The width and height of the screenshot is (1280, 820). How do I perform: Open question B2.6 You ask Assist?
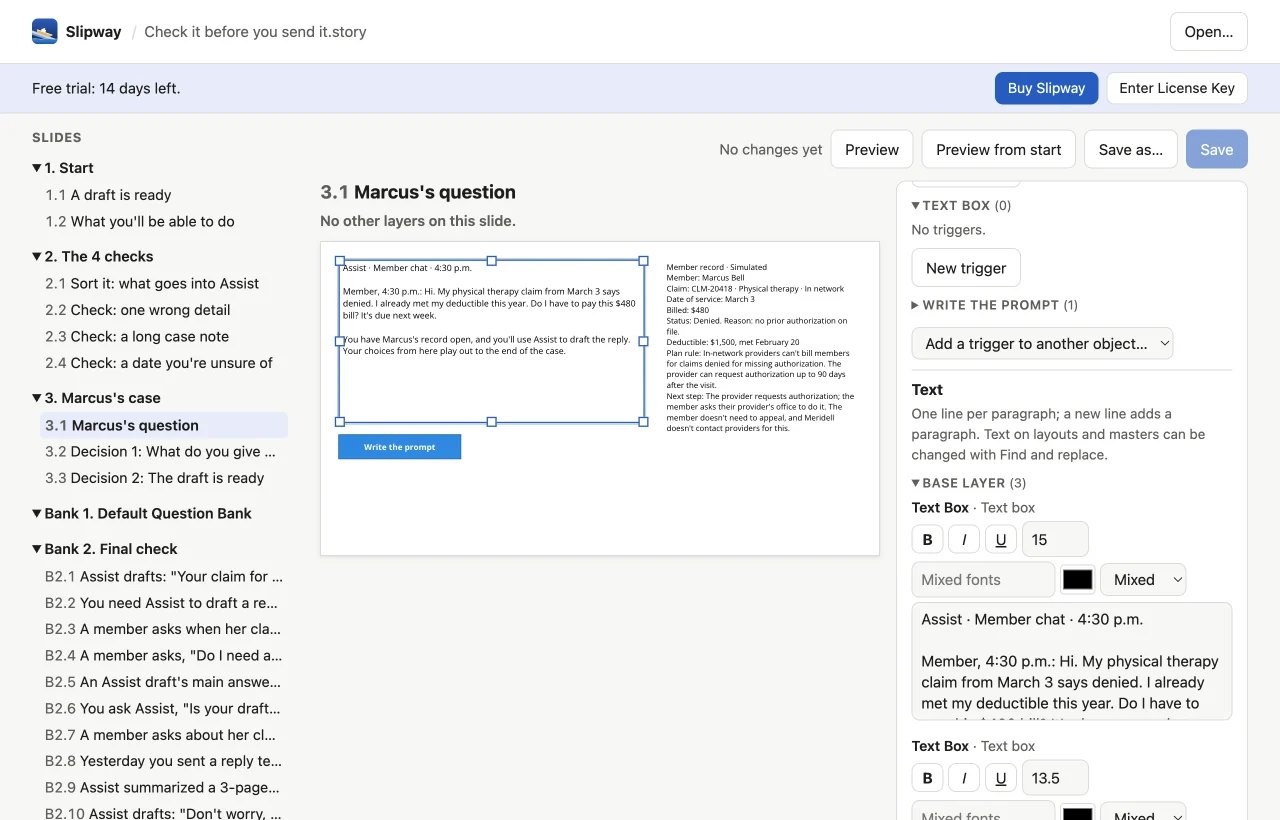pyautogui.click(x=164, y=708)
